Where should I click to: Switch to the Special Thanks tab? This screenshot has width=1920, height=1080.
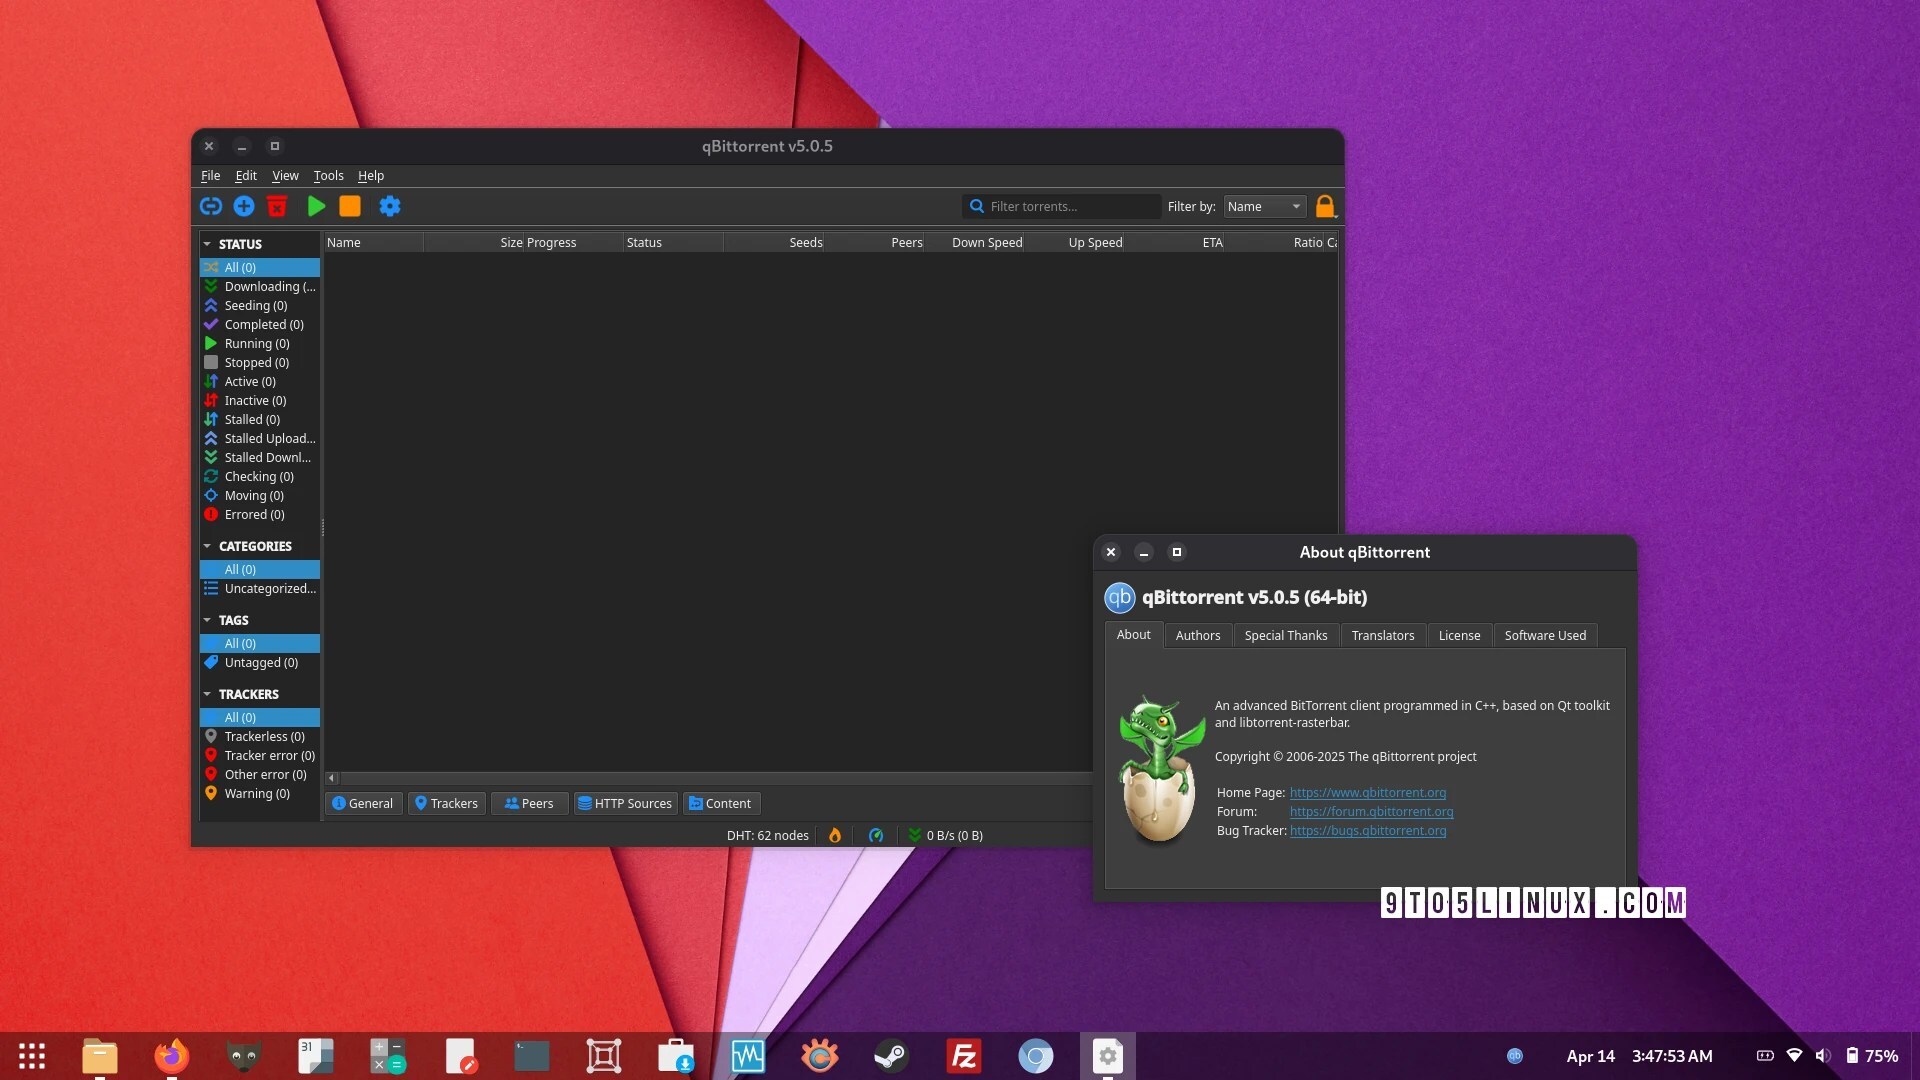[x=1286, y=635]
